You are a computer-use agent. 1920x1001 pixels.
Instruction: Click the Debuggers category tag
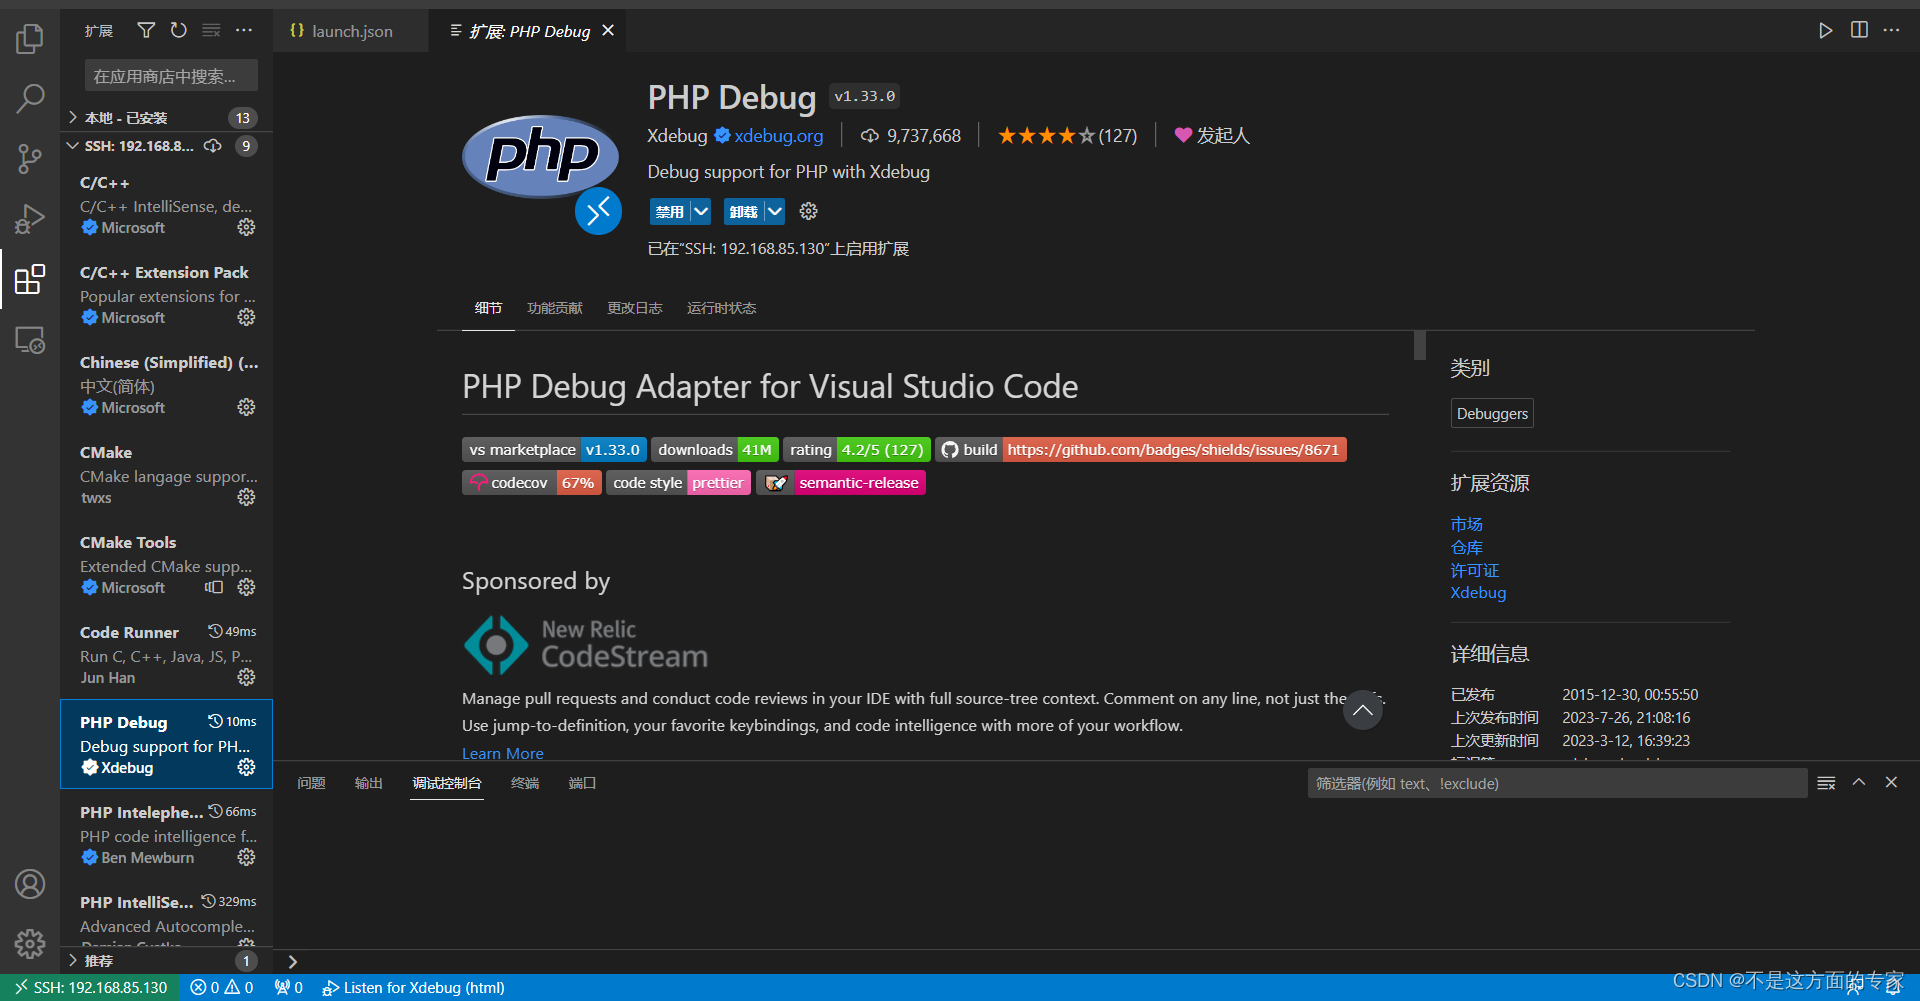click(x=1492, y=413)
